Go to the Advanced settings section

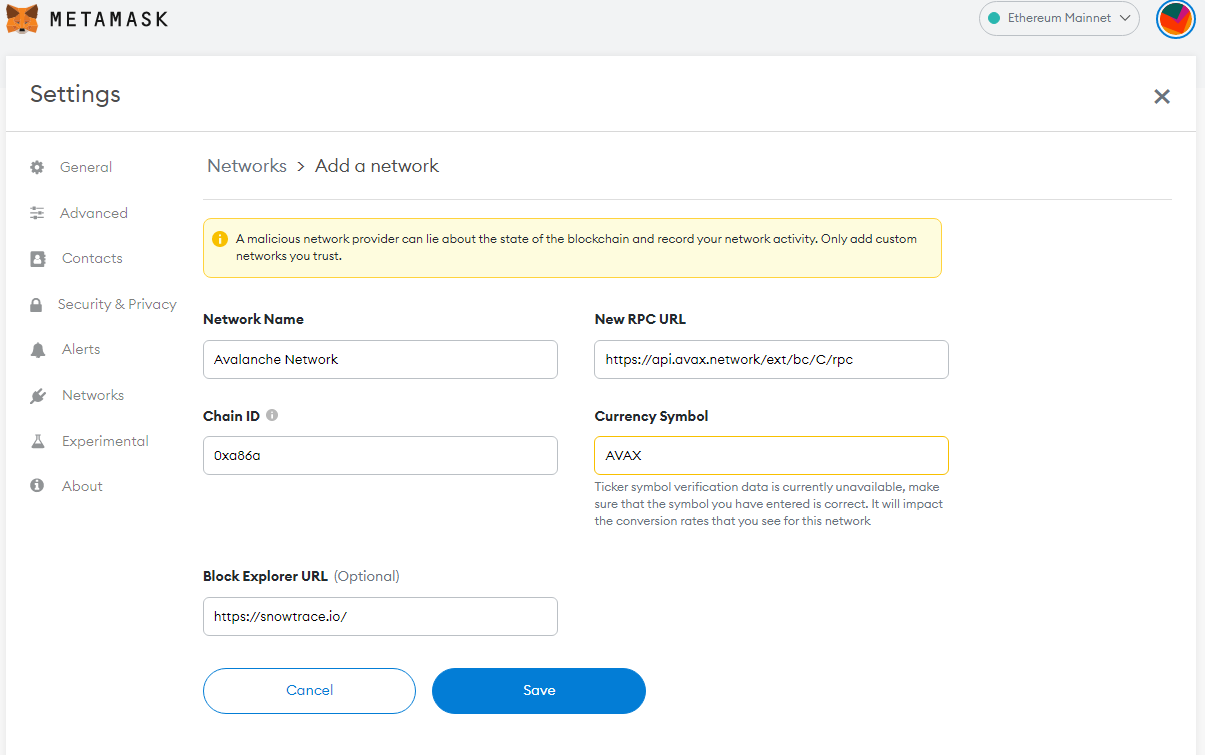[94, 213]
